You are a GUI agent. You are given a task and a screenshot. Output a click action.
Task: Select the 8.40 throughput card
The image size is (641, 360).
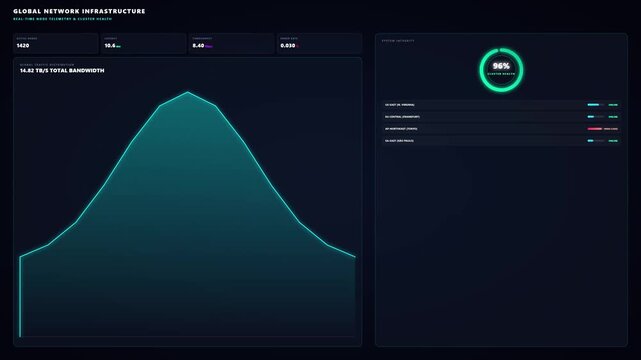click(231, 43)
